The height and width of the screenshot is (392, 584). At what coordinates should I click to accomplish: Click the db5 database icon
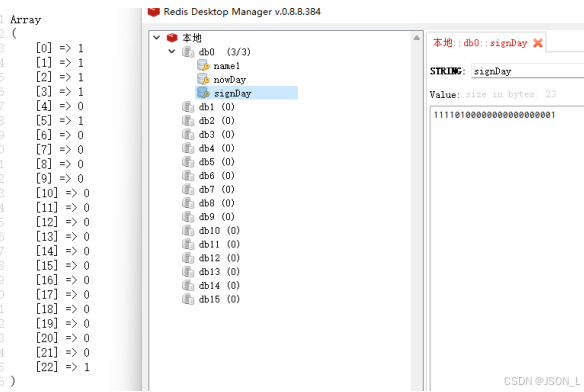point(188,162)
